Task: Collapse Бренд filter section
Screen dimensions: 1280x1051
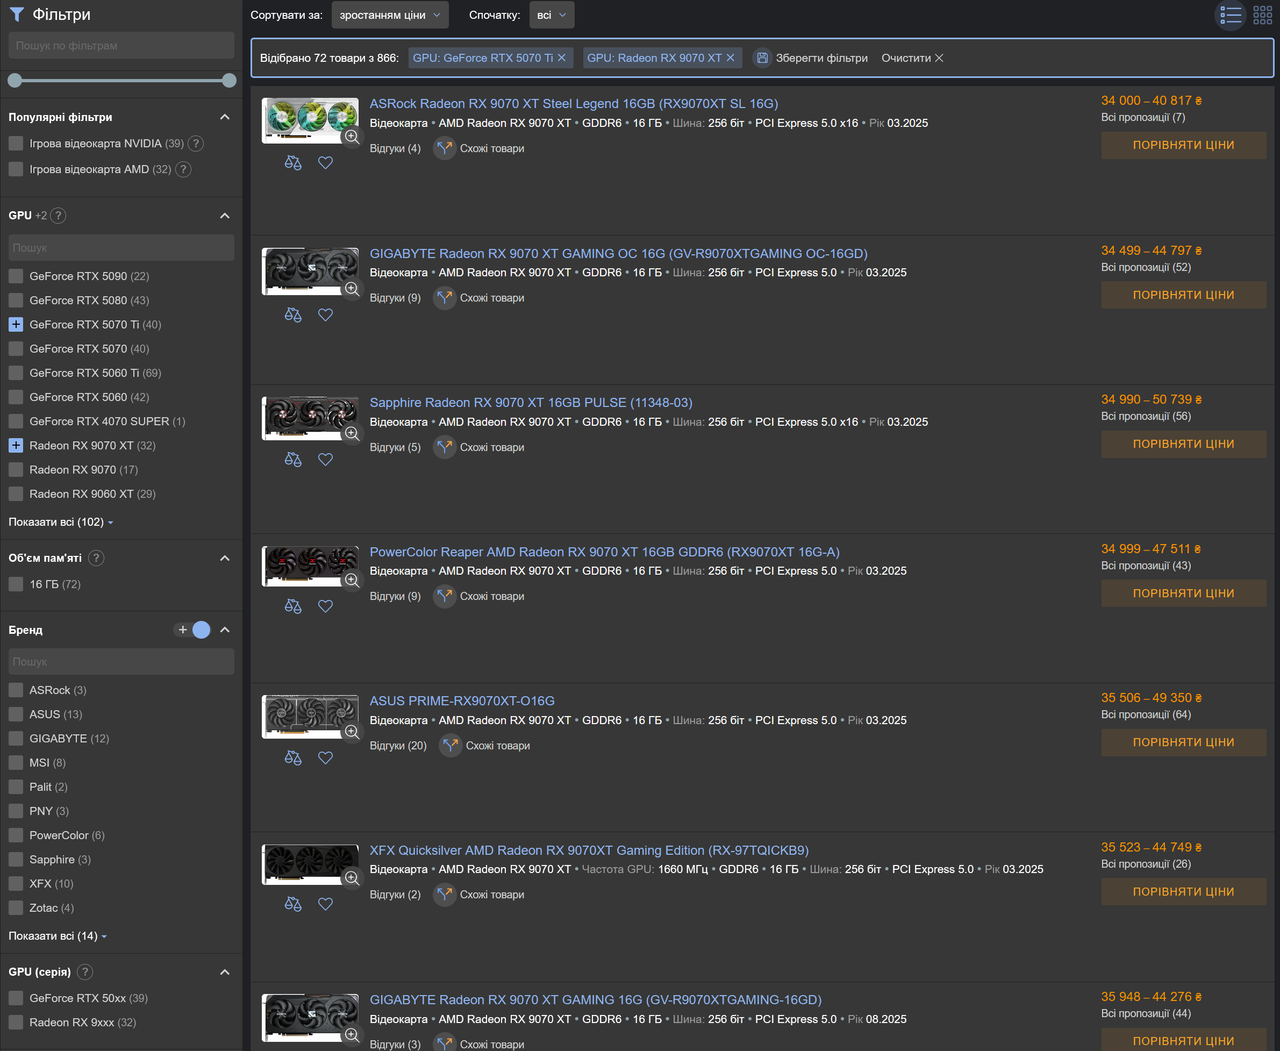Action: point(225,630)
